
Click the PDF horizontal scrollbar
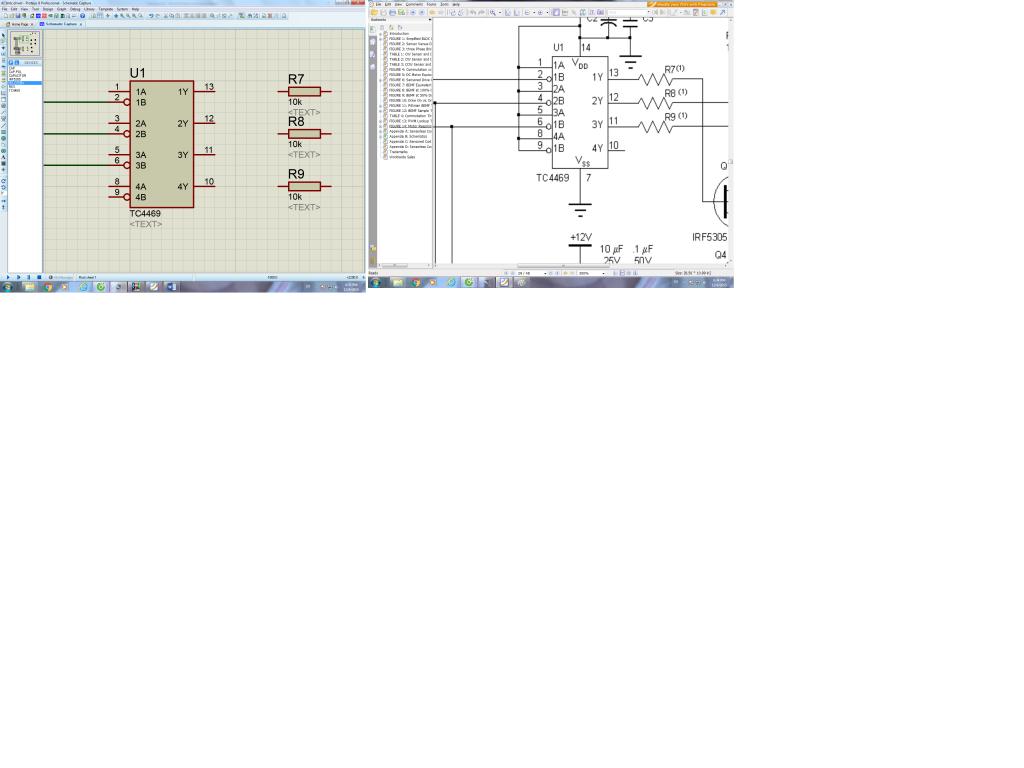pos(580,266)
